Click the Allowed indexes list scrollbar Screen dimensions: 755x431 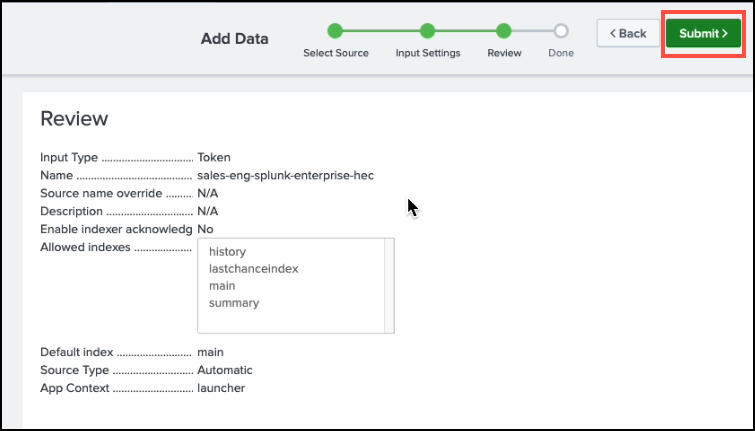(x=390, y=285)
